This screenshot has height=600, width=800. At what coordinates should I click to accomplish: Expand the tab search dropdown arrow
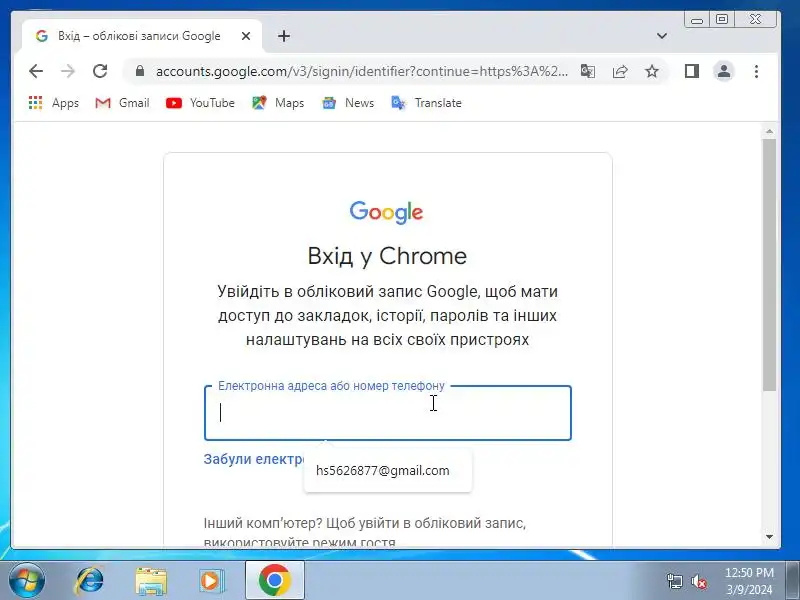[x=662, y=36]
